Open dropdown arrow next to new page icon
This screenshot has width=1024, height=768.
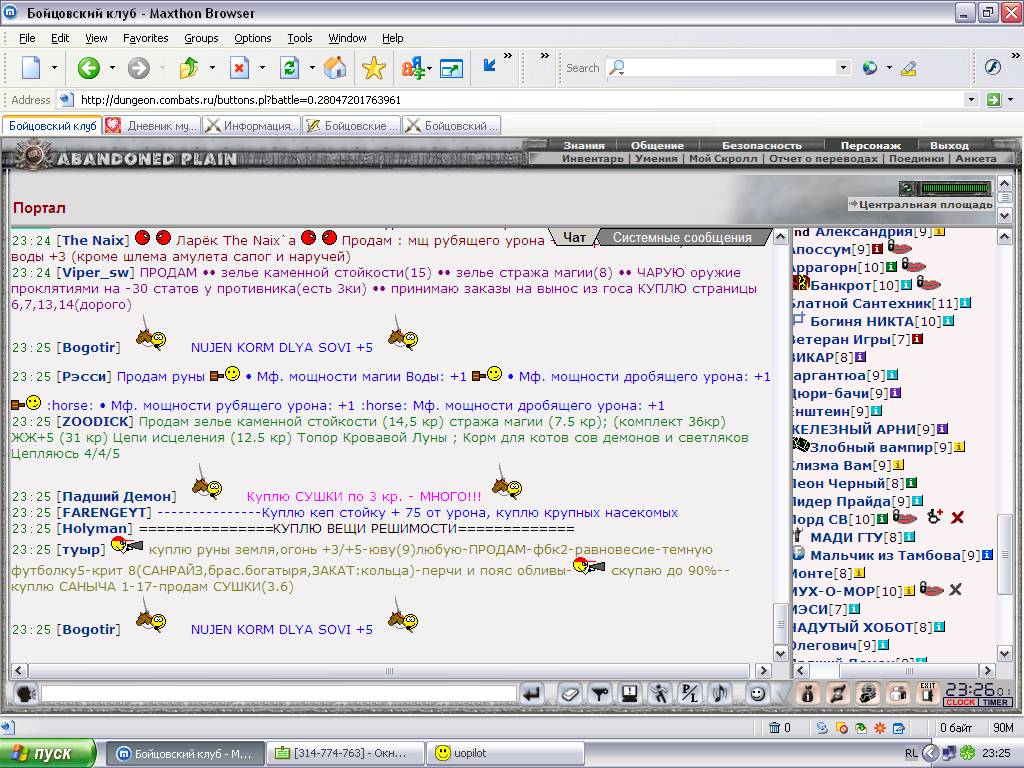[54, 67]
